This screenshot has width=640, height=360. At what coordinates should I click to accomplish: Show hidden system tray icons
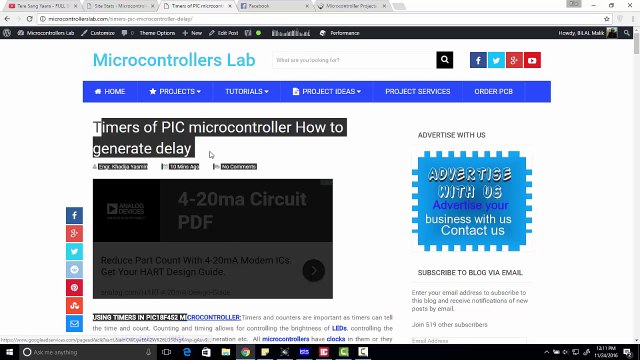click(x=546, y=352)
